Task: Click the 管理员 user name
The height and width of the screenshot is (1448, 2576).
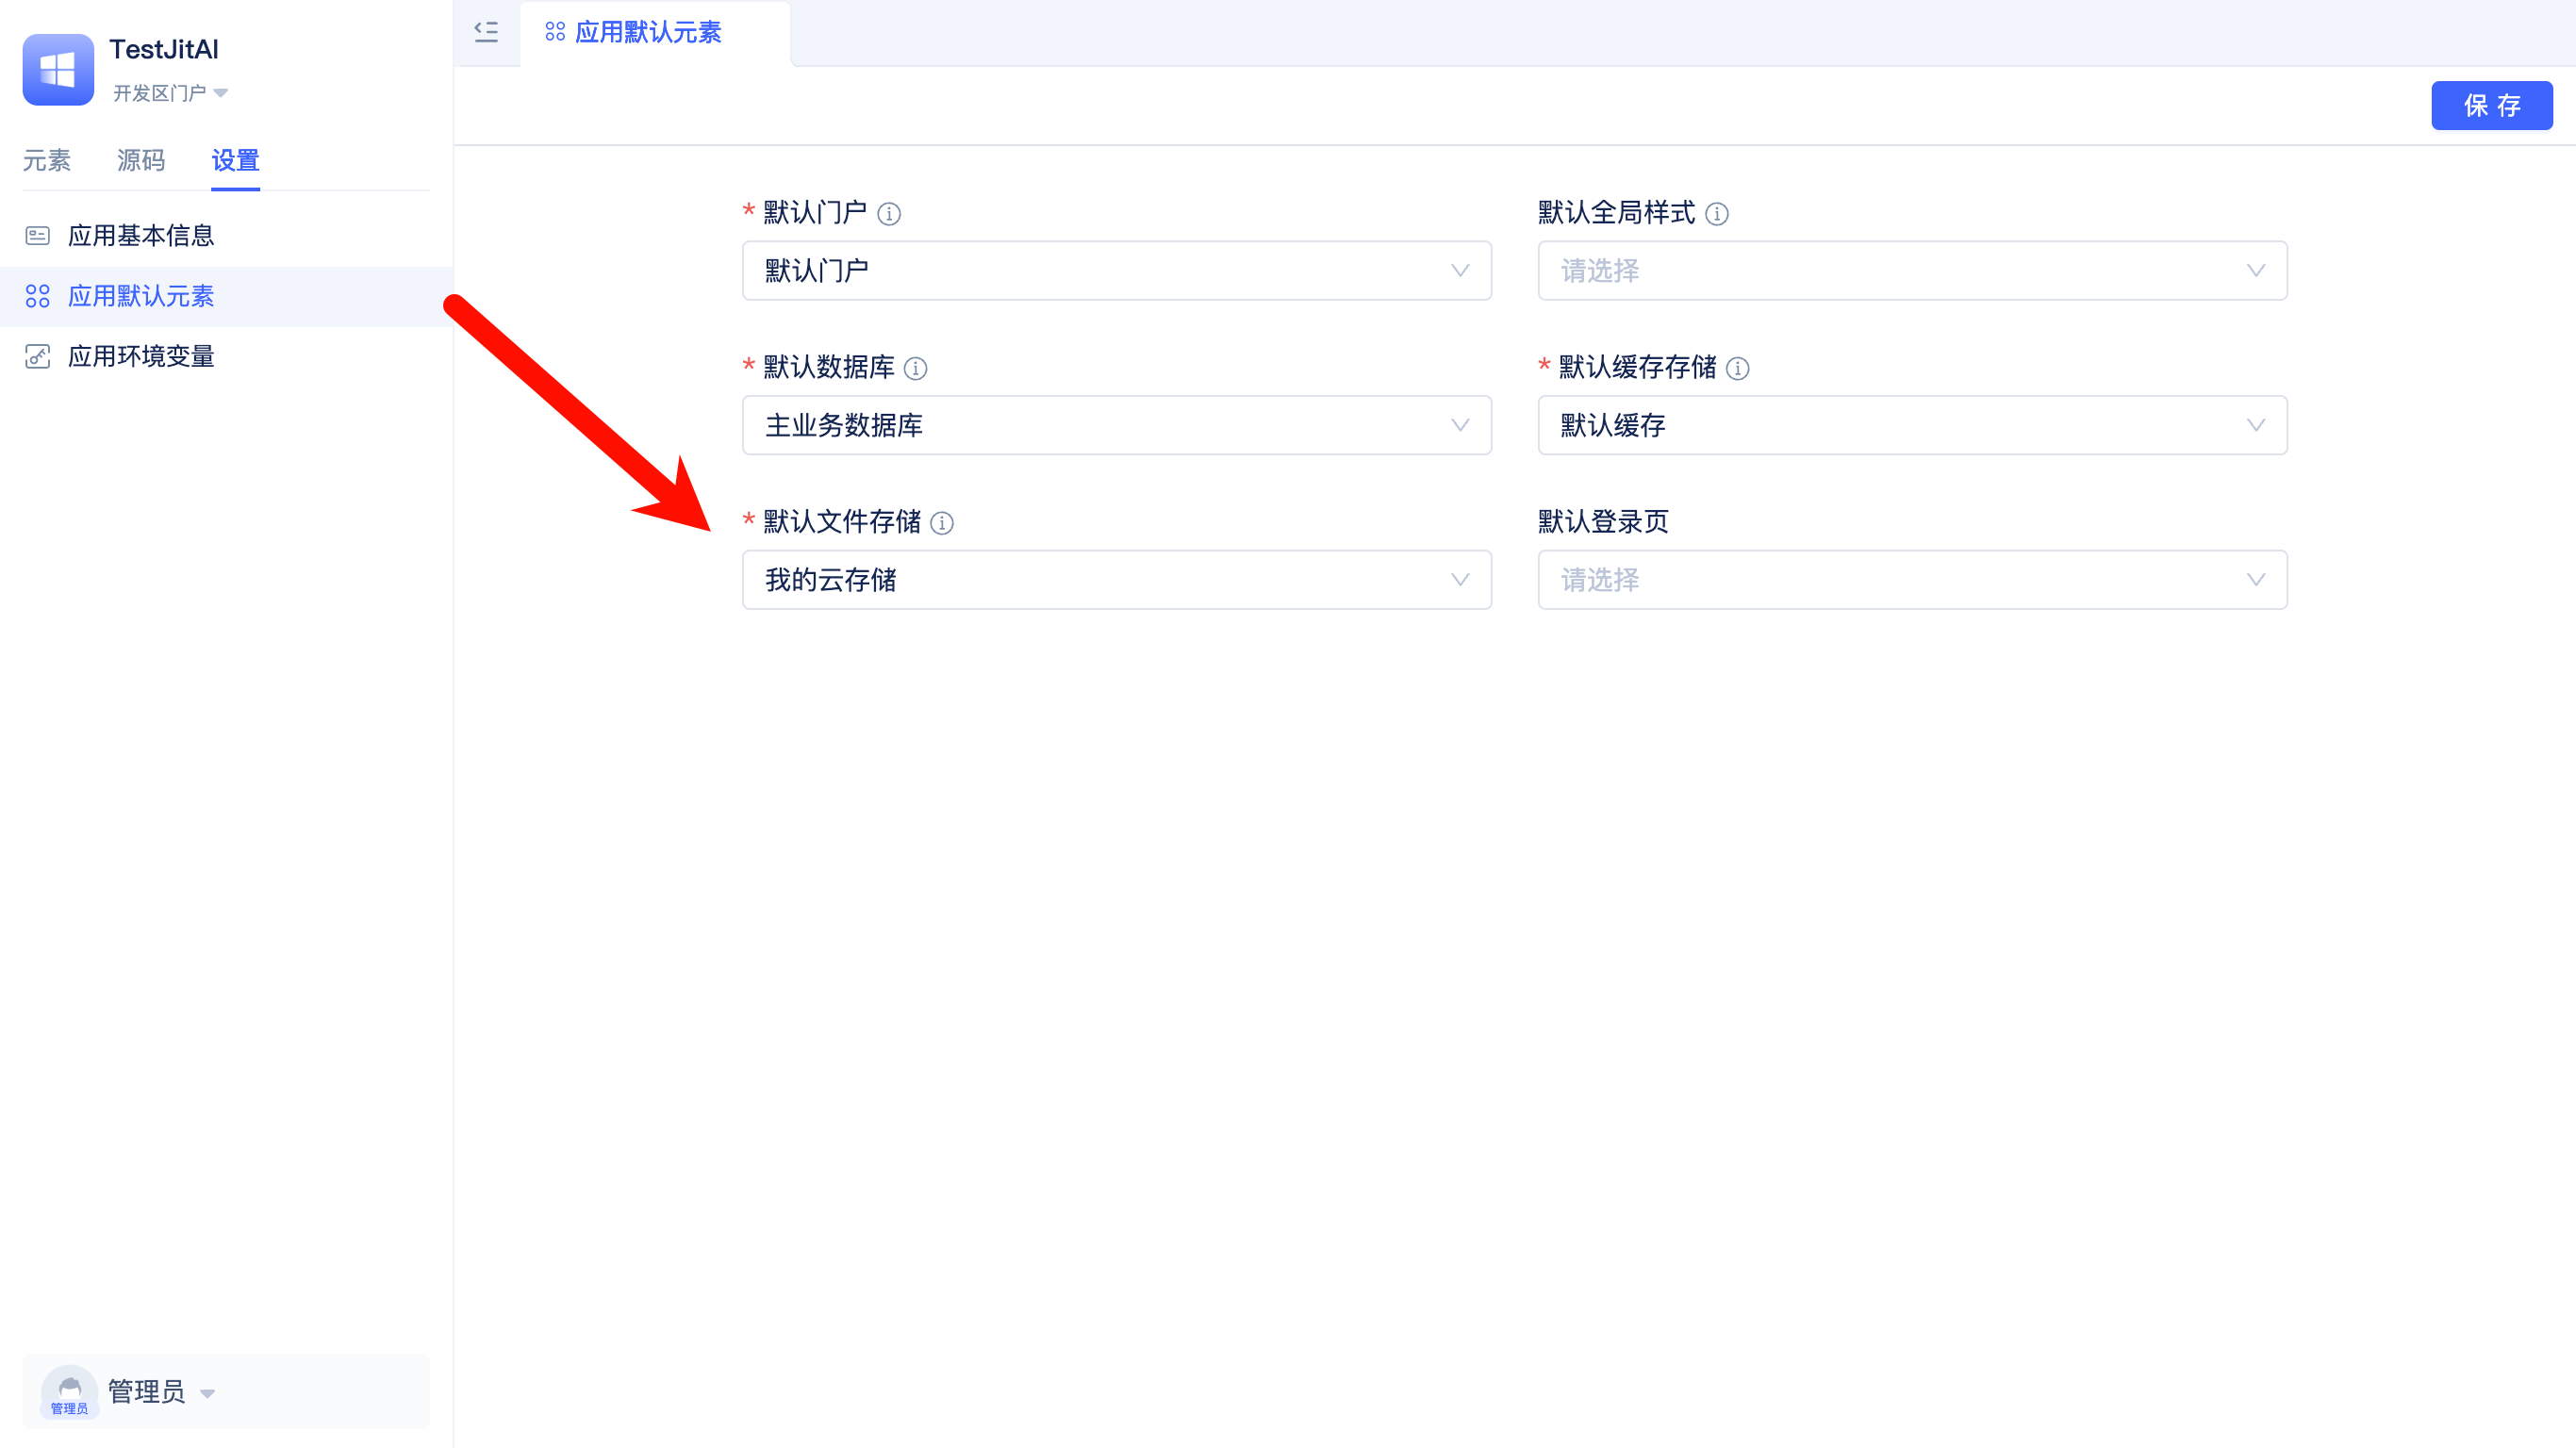Action: pos(146,1391)
